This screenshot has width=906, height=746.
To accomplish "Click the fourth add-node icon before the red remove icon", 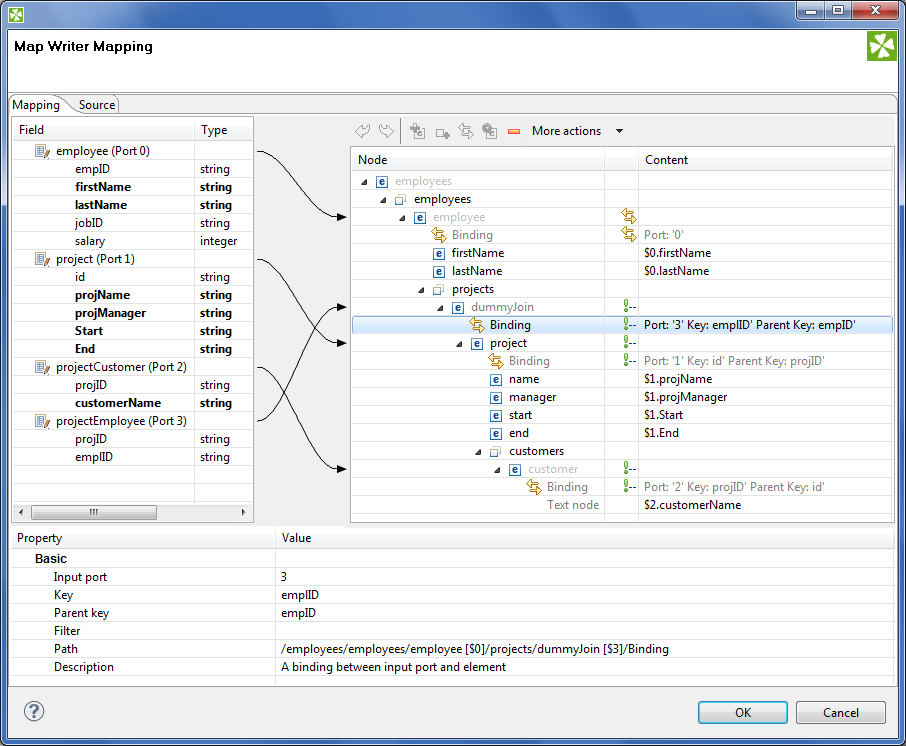I will [x=489, y=131].
